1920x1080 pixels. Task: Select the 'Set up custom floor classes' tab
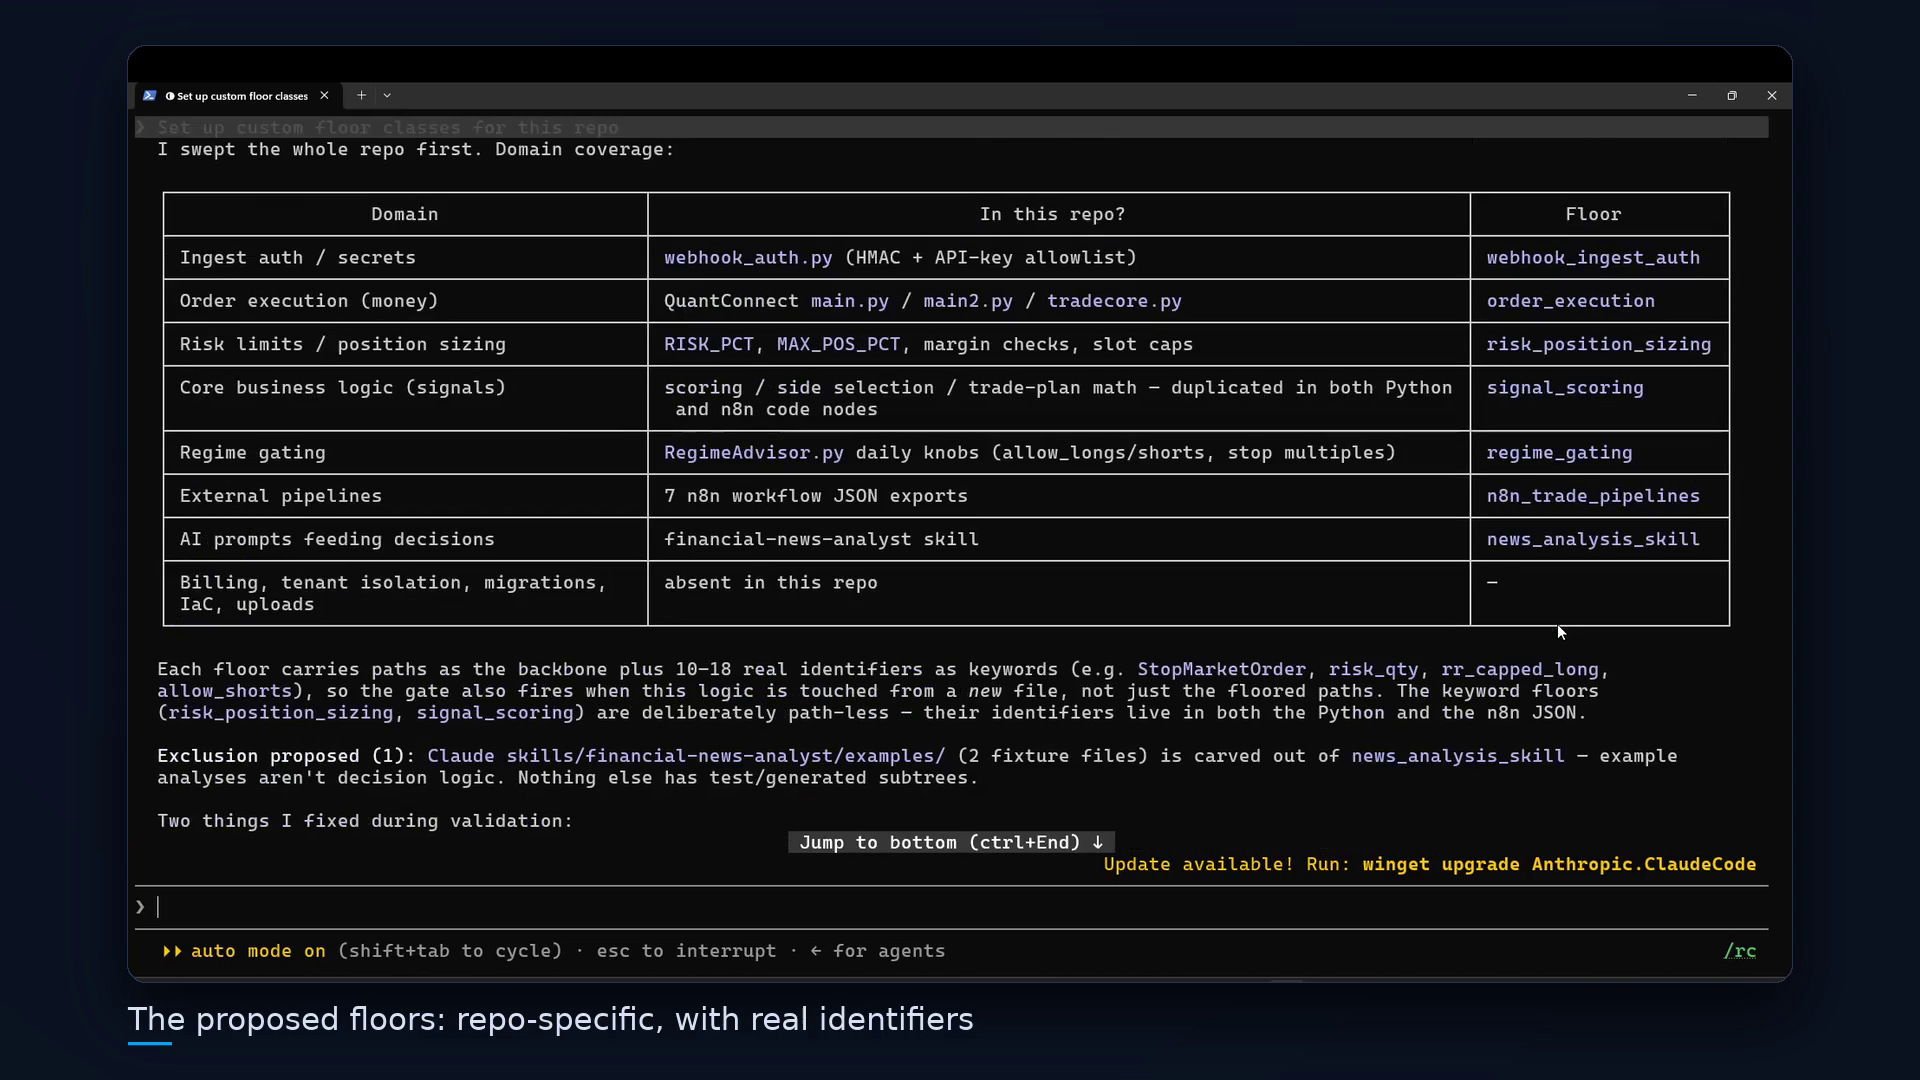[237, 96]
